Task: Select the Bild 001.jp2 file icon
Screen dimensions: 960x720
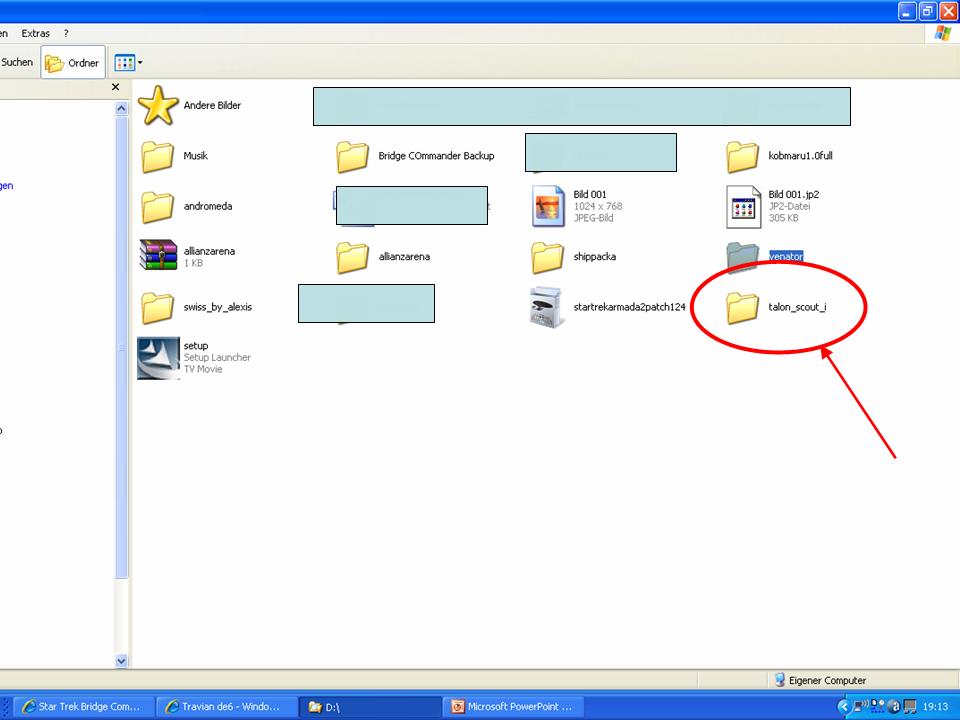Action: (x=744, y=207)
